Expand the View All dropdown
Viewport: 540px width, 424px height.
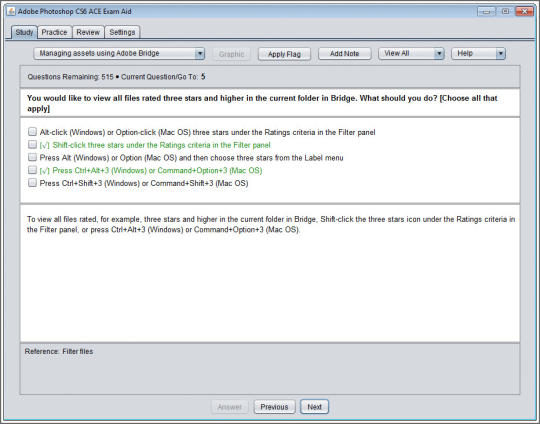coord(411,53)
